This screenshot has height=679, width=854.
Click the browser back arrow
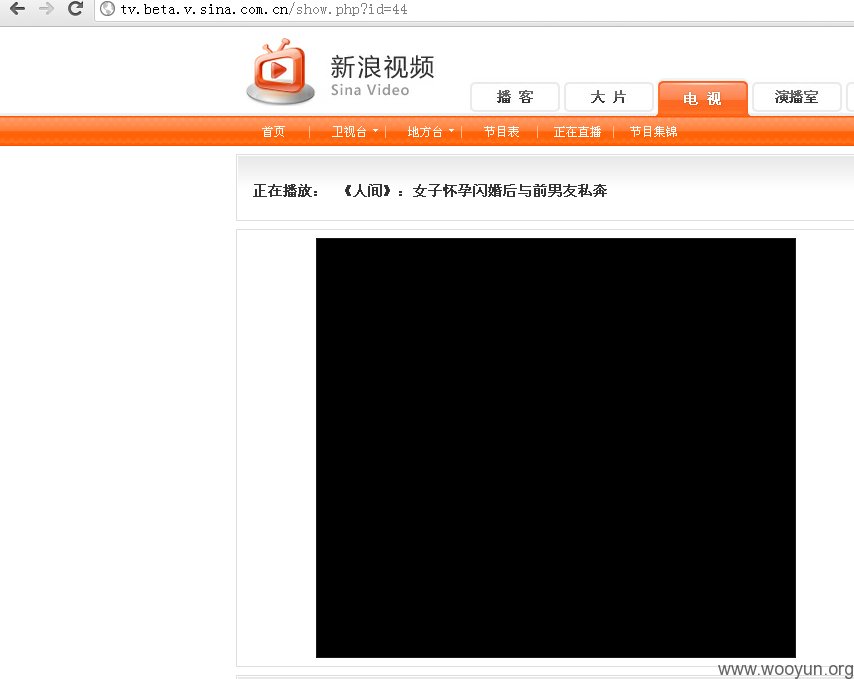(17, 9)
